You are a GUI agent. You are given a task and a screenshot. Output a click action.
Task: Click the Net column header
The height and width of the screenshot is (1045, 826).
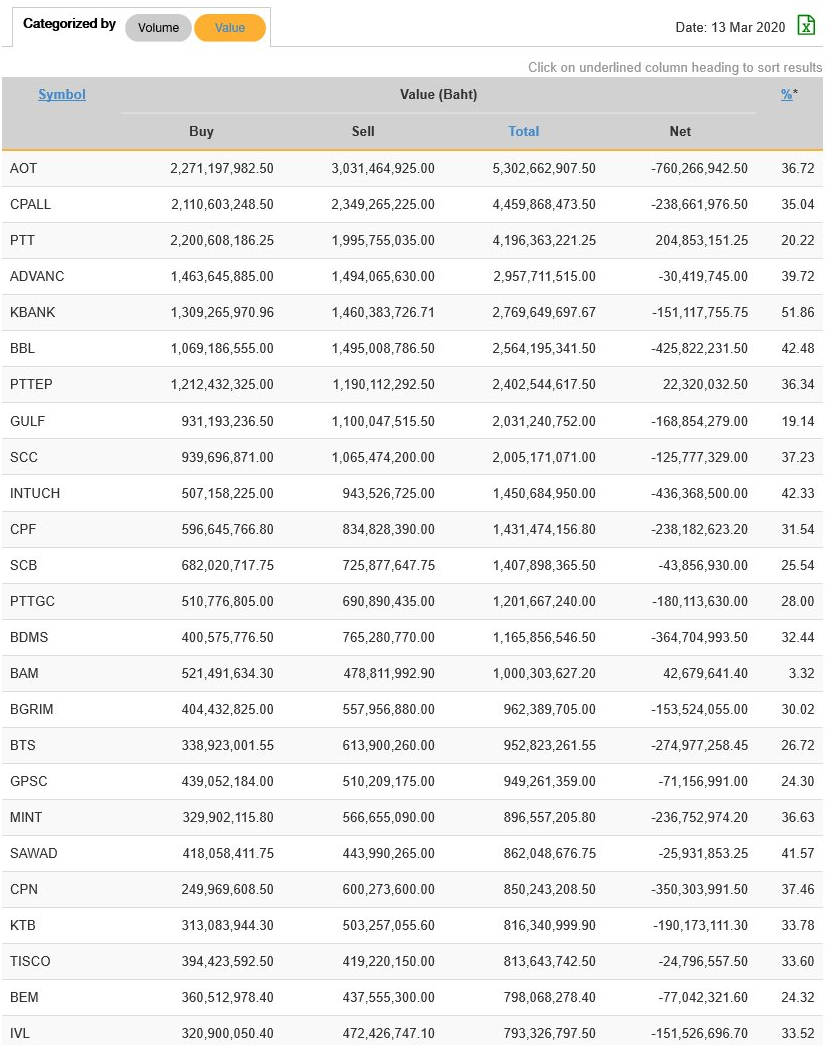pyautogui.click(x=680, y=131)
